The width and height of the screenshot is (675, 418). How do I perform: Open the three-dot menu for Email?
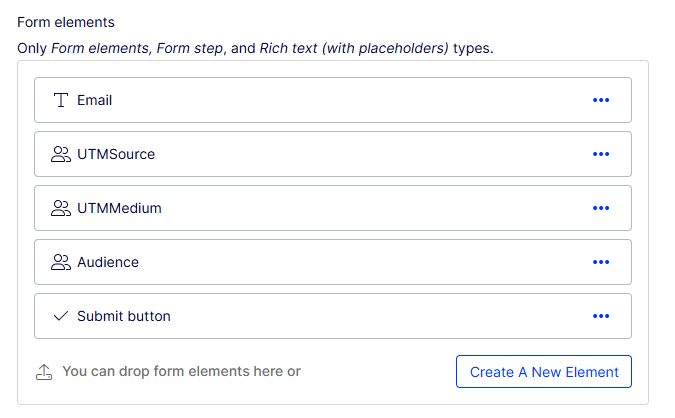pos(601,100)
